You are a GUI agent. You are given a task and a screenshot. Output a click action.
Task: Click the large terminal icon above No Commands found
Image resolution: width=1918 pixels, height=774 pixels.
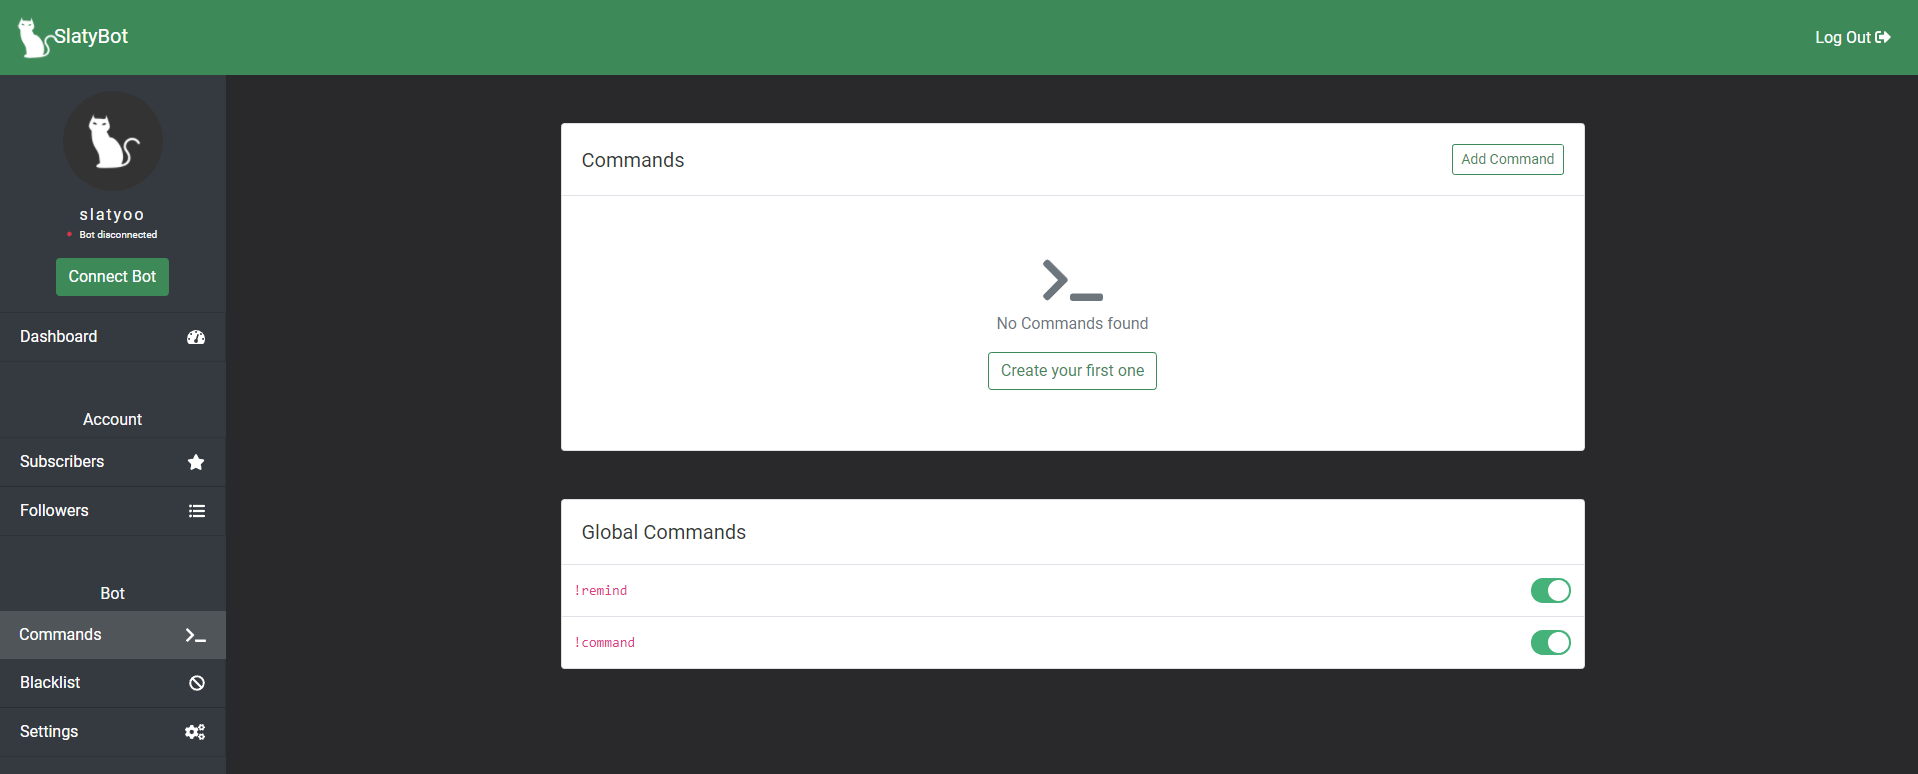pyautogui.click(x=1072, y=280)
